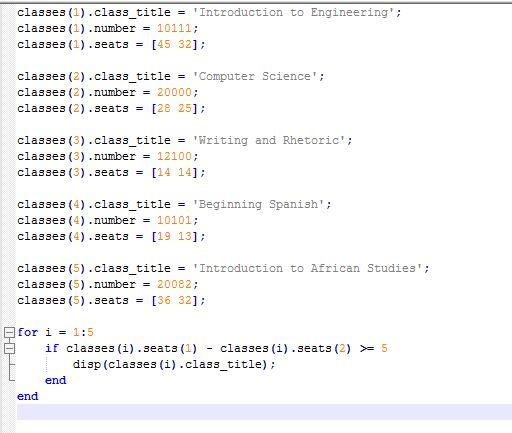
Task: Click the [14 14] seats array
Action: click(174, 172)
